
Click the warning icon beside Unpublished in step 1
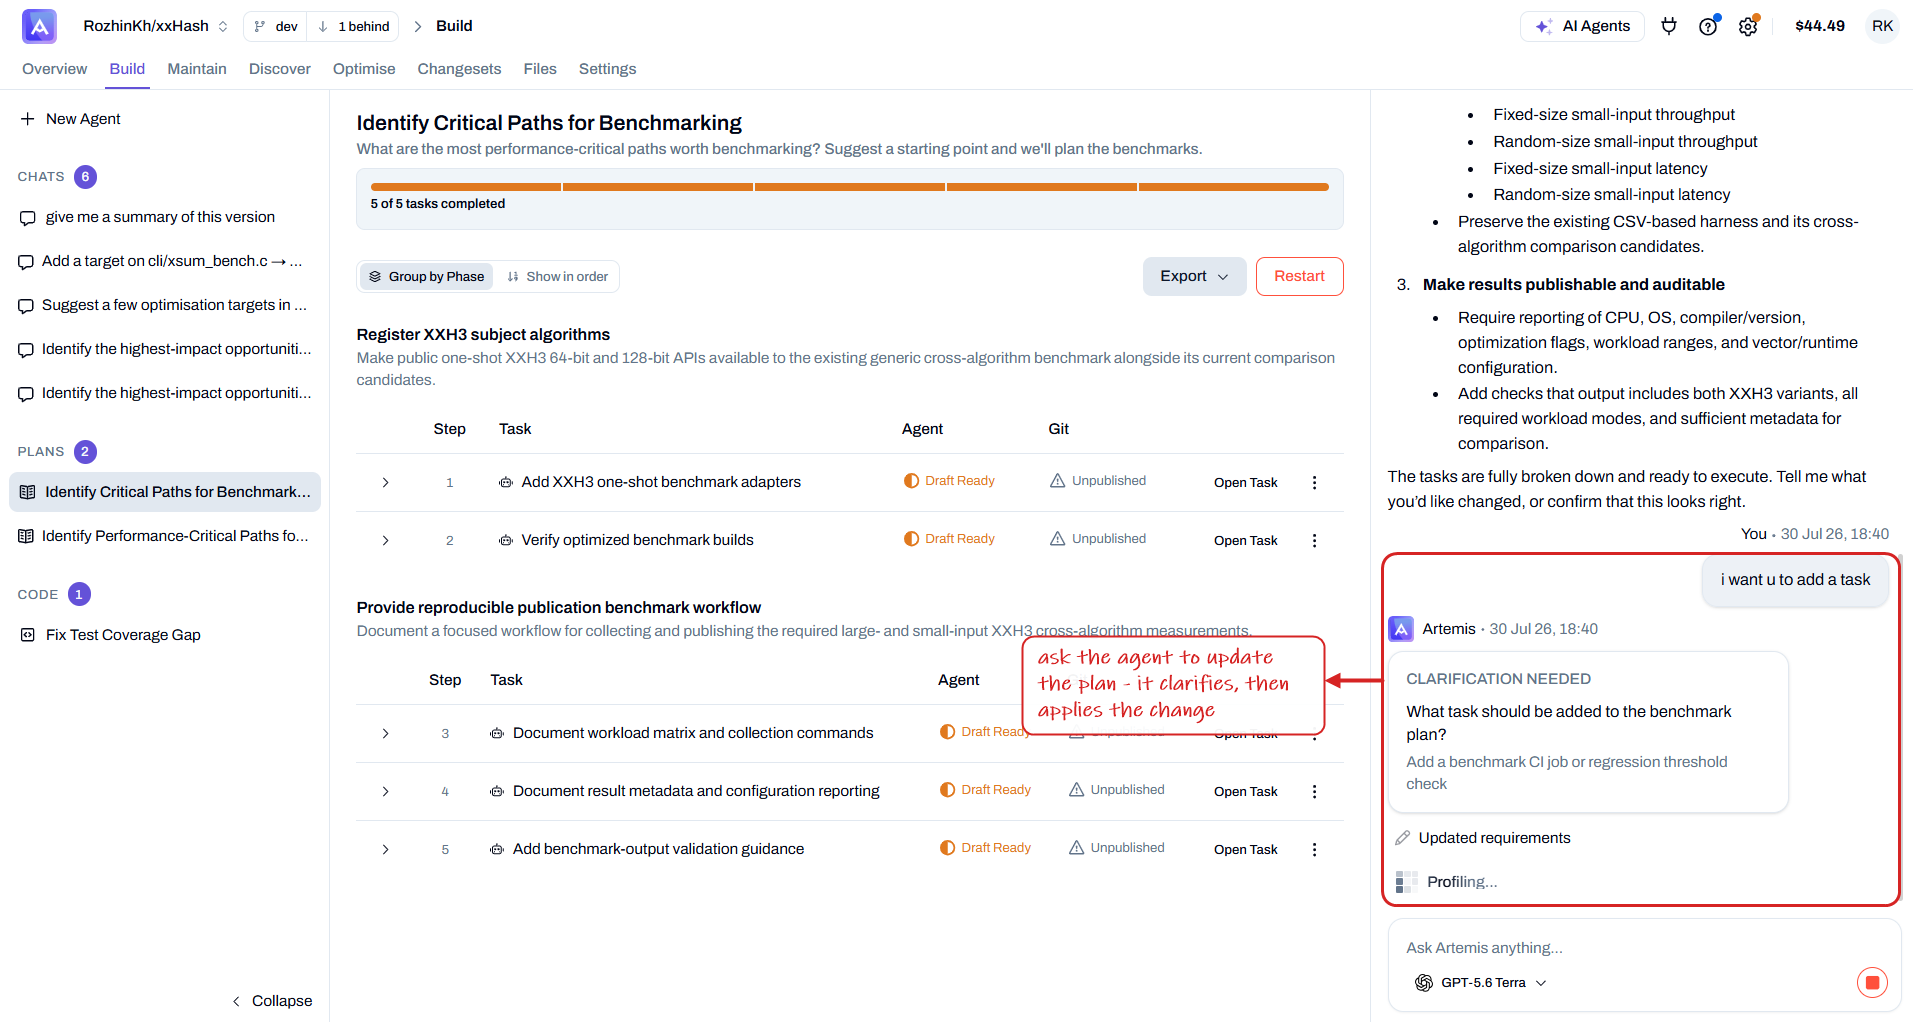click(1057, 480)
